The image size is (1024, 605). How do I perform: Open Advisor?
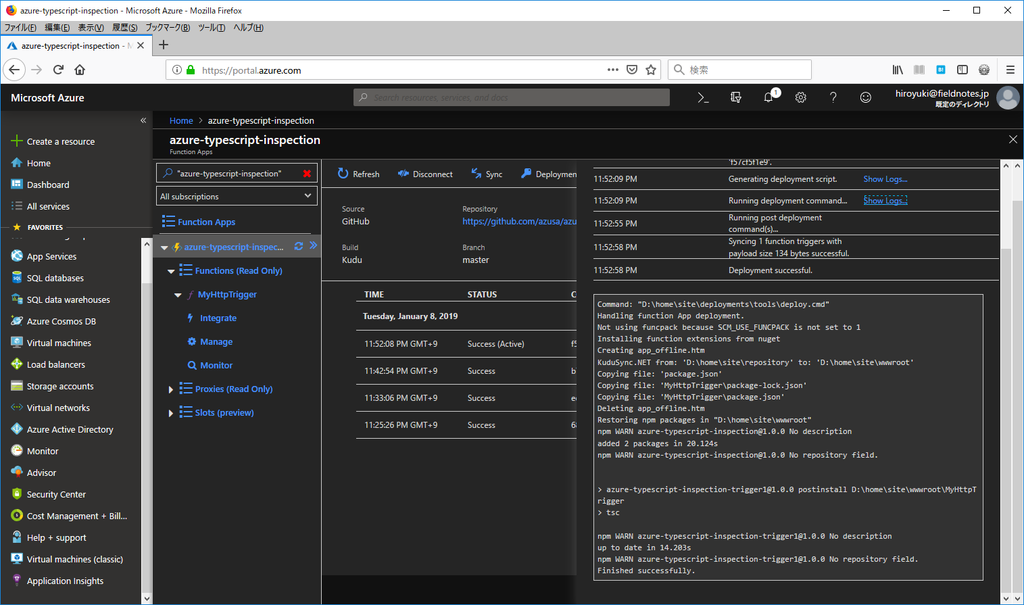pos(33,472)
